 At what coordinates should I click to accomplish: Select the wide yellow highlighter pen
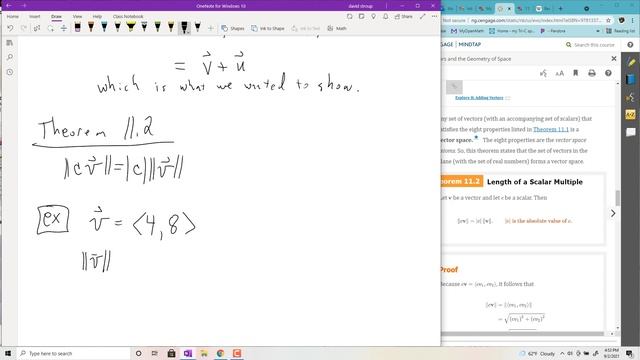[x=131, y=27]
